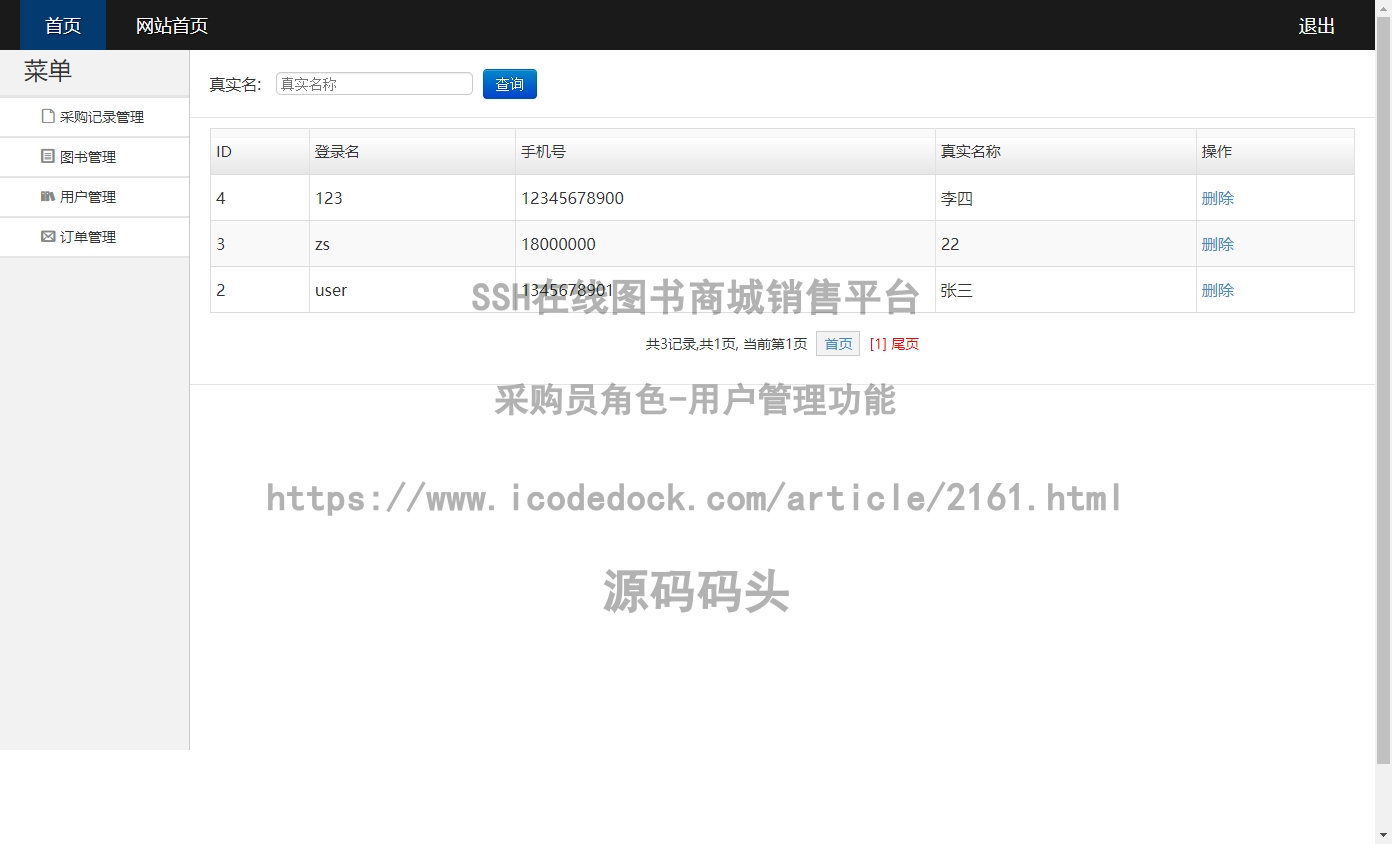Click the scrollbar down arrow

(x=1383, y=835)
